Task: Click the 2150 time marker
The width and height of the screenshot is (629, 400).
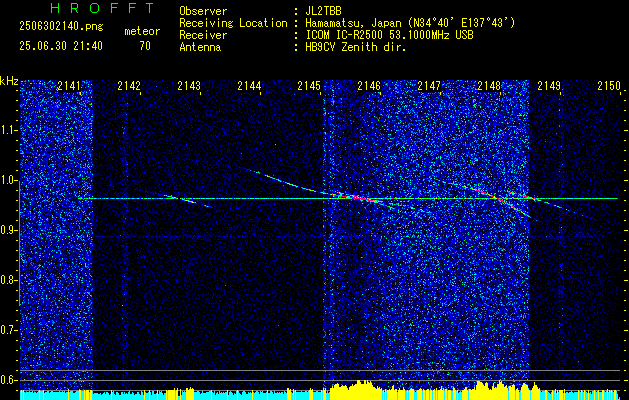Action: [609, 85]
